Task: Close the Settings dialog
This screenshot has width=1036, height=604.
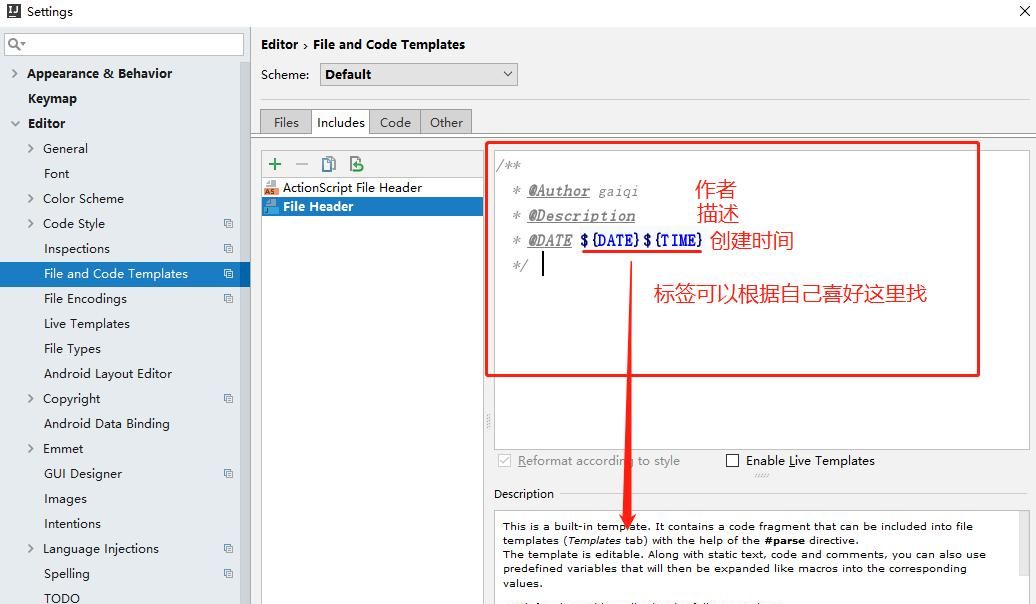Action: coord(1024,11)
